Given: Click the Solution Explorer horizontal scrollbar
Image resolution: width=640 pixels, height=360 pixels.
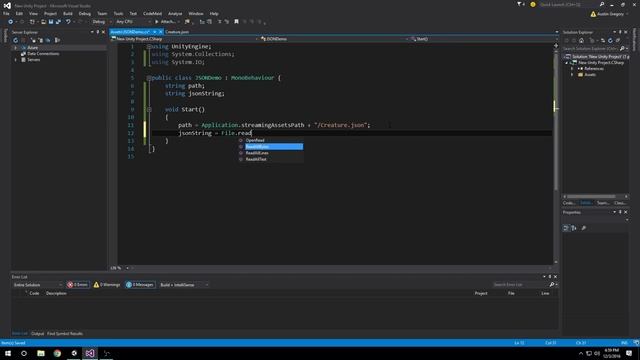Looking at the screenshot, I should click(x=591, y=197).
